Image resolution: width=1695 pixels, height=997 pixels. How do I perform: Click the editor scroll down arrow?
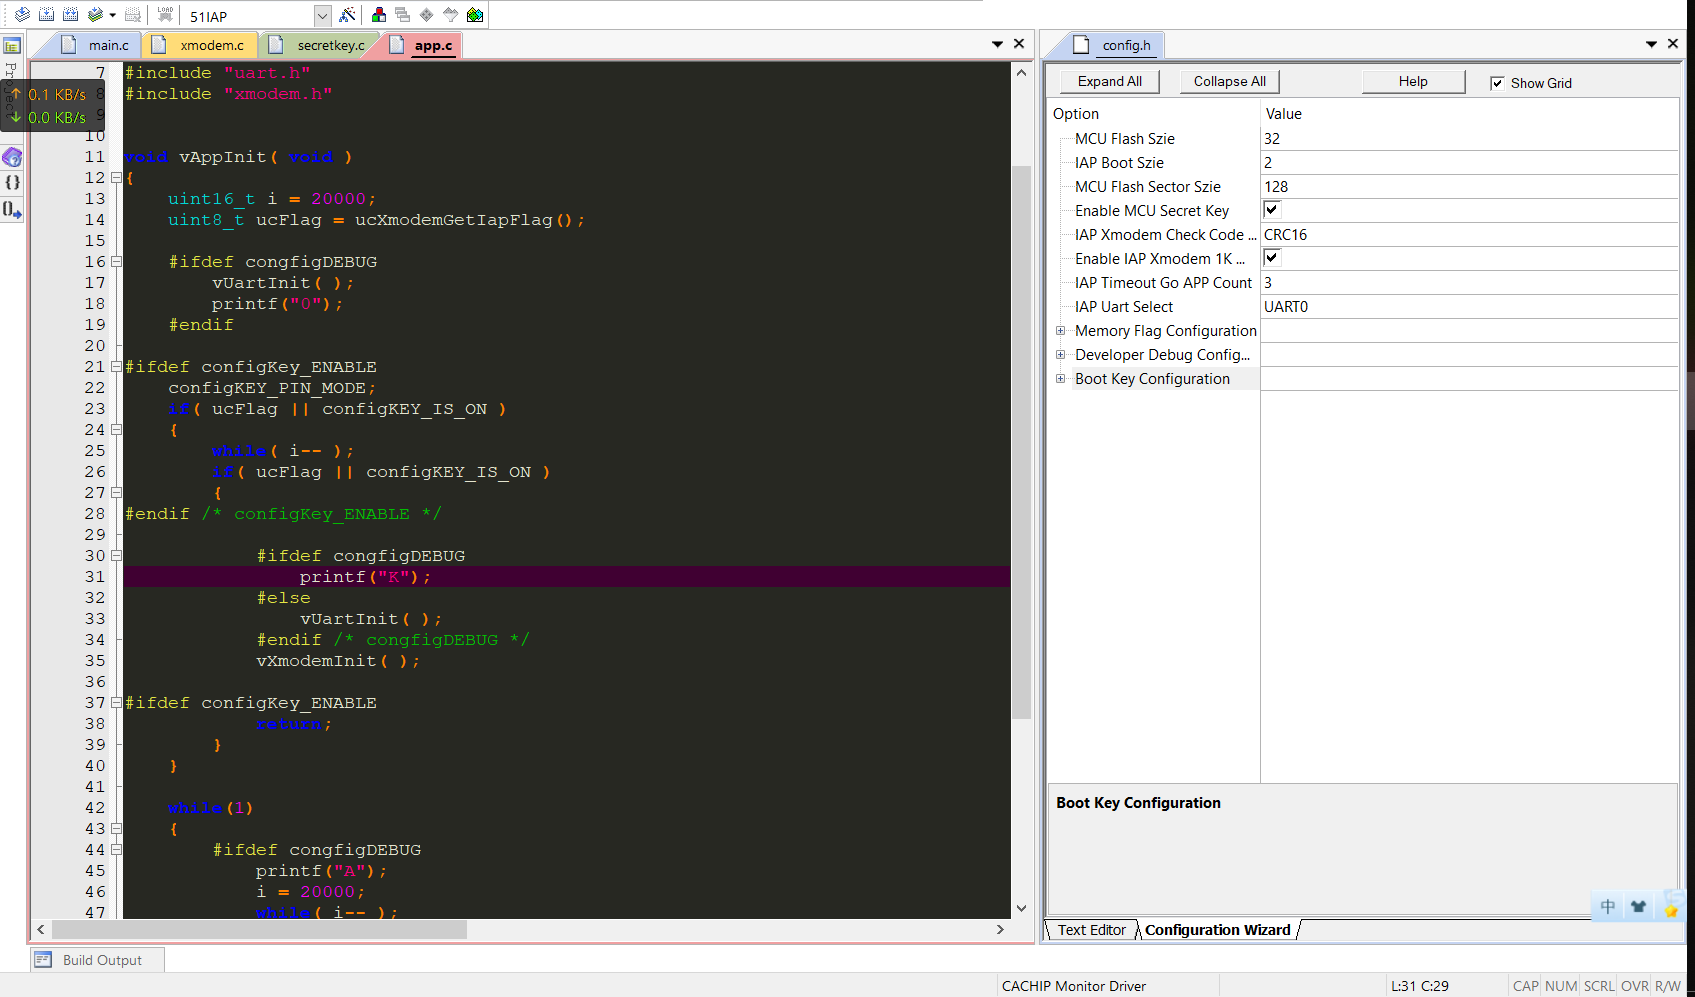point(1021,908)
